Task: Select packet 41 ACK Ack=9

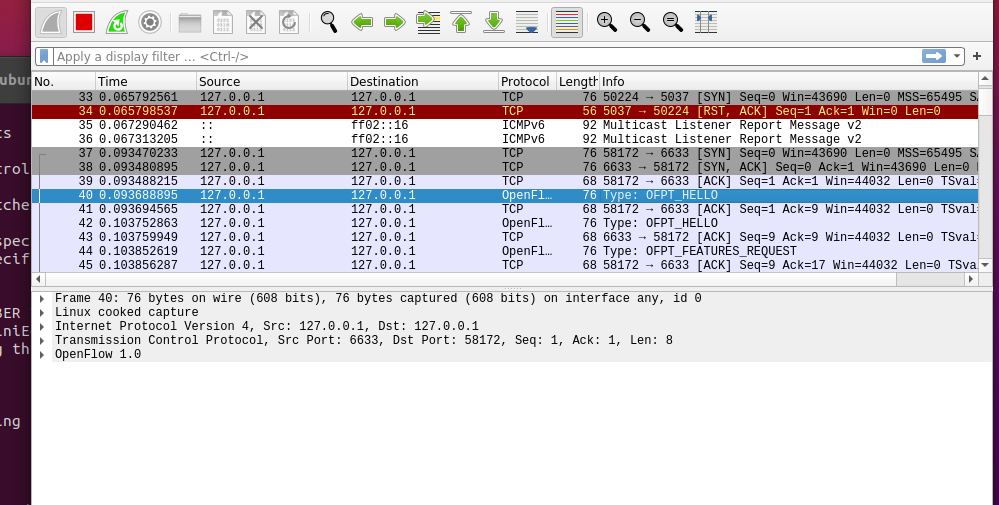Action: [505, 210]
